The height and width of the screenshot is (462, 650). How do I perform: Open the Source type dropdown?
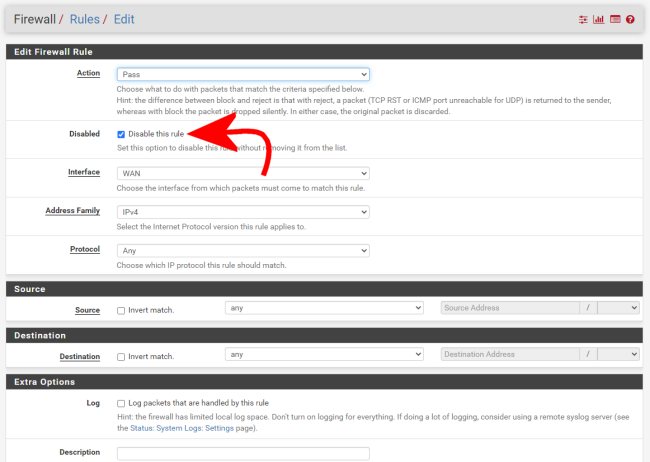(x=324, y=308)
